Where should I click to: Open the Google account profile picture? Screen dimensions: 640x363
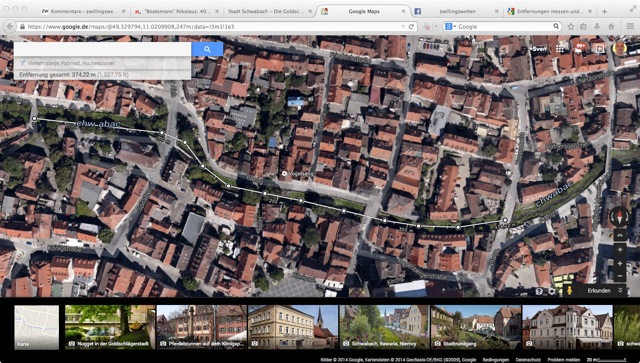click(620, 49)
